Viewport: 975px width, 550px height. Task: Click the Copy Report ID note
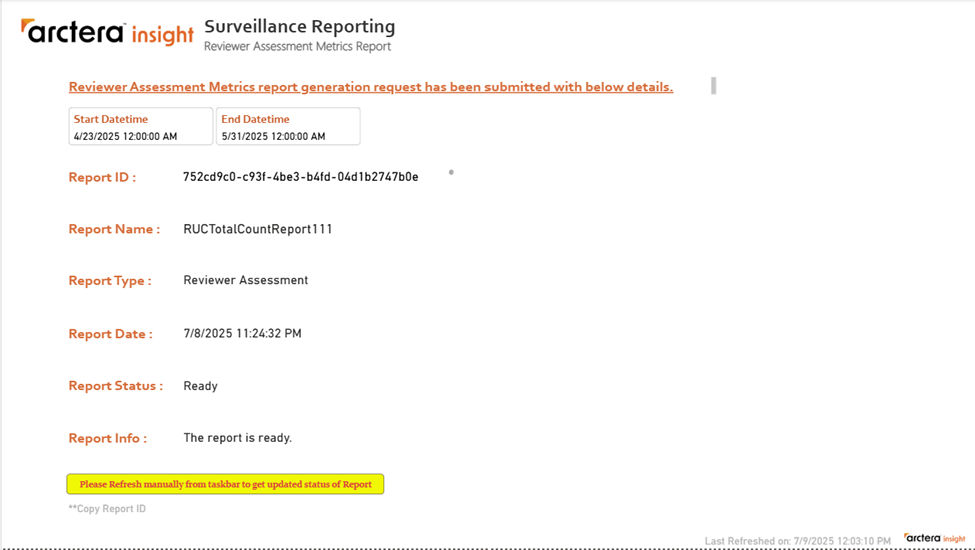[107, 508]
